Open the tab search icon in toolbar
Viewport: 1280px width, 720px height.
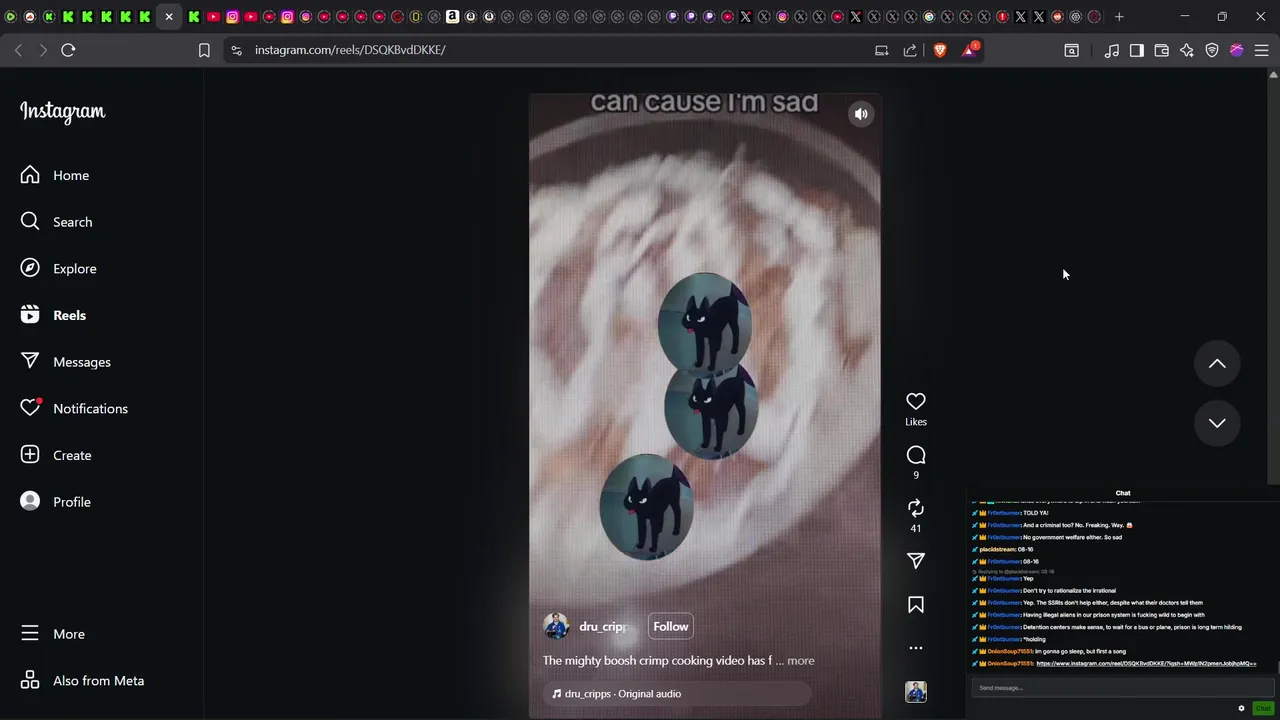(x=1071, y=50)
